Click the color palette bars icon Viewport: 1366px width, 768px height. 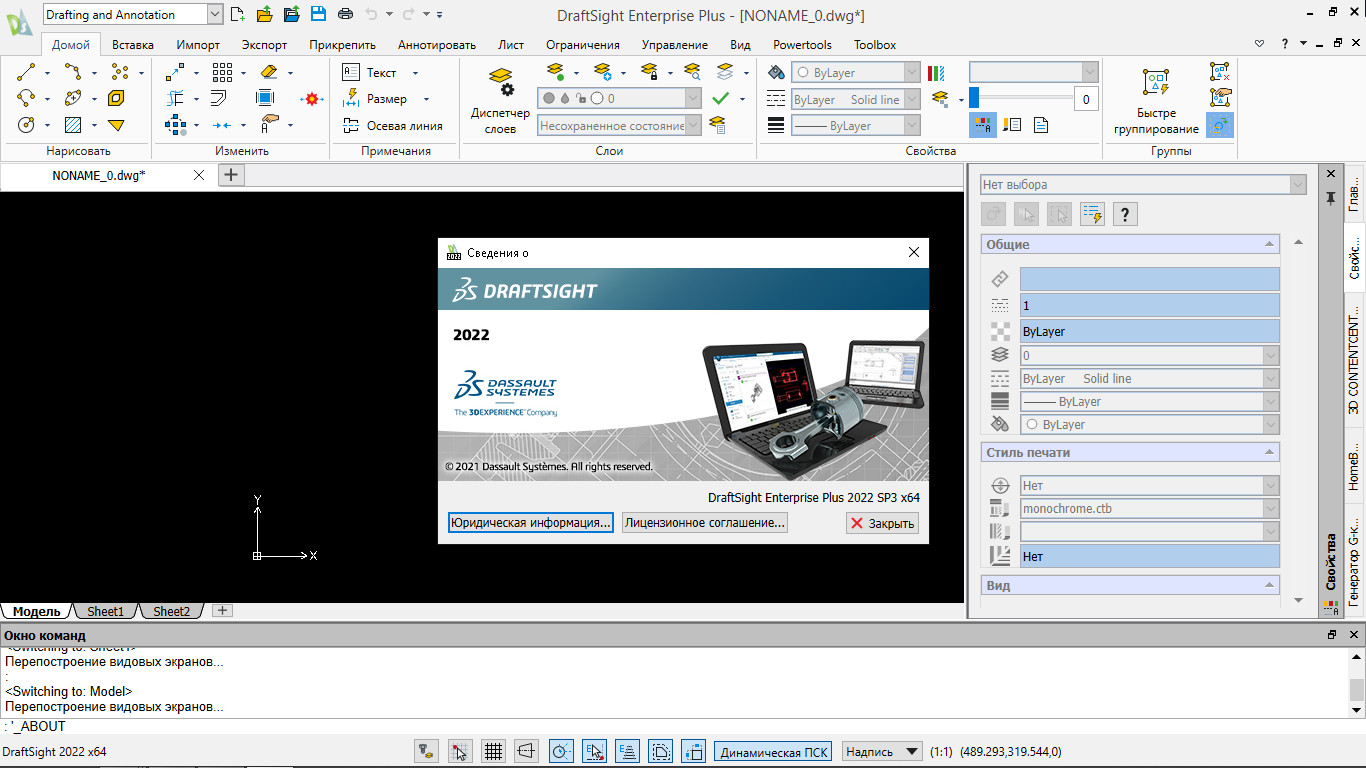(x=936, y=72)
